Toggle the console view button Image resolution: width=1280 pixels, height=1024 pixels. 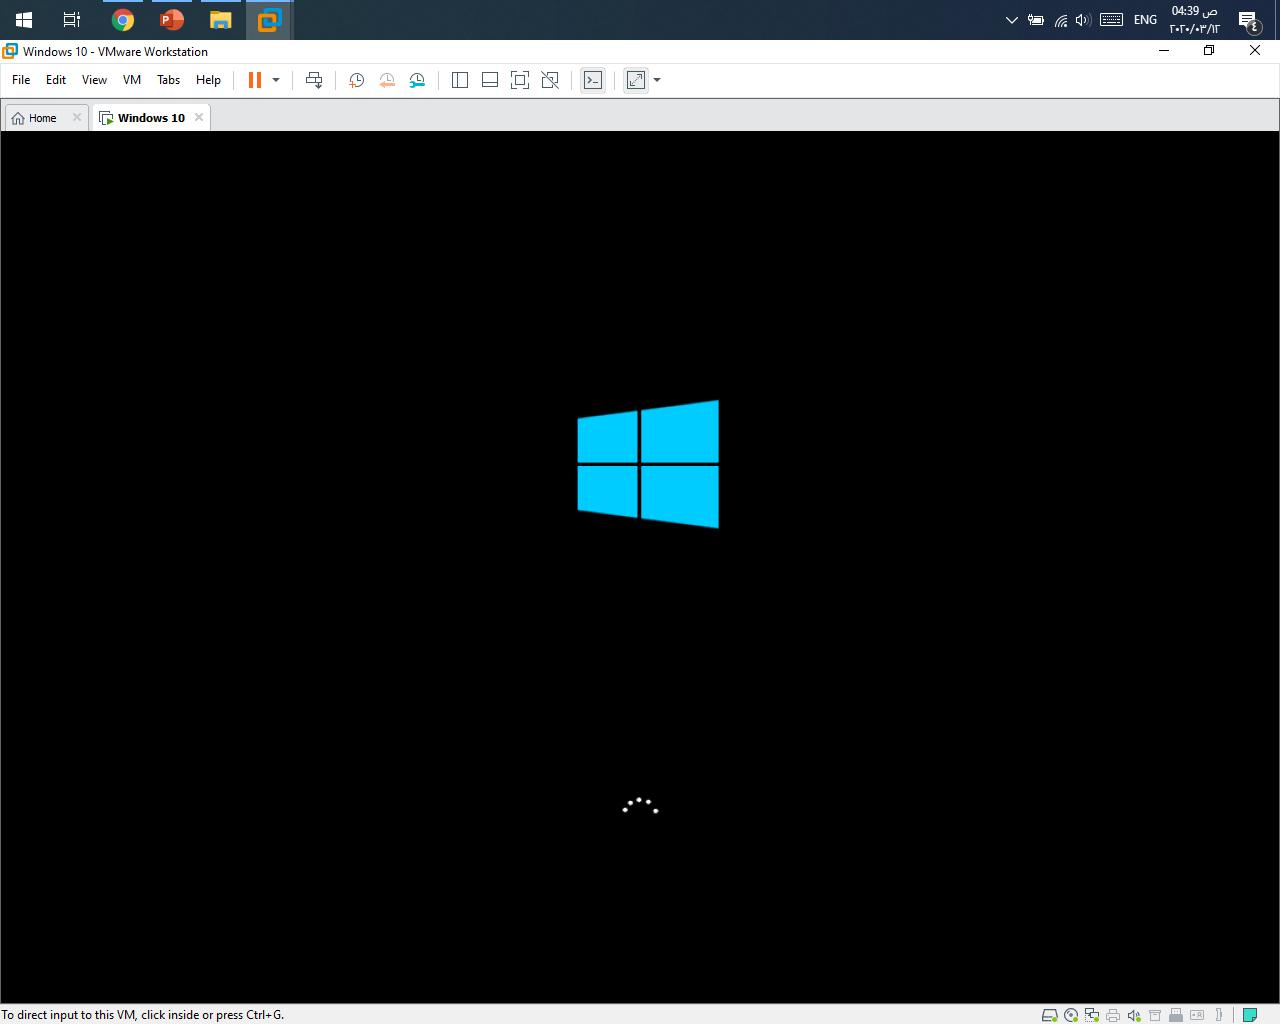coord(593,80)
